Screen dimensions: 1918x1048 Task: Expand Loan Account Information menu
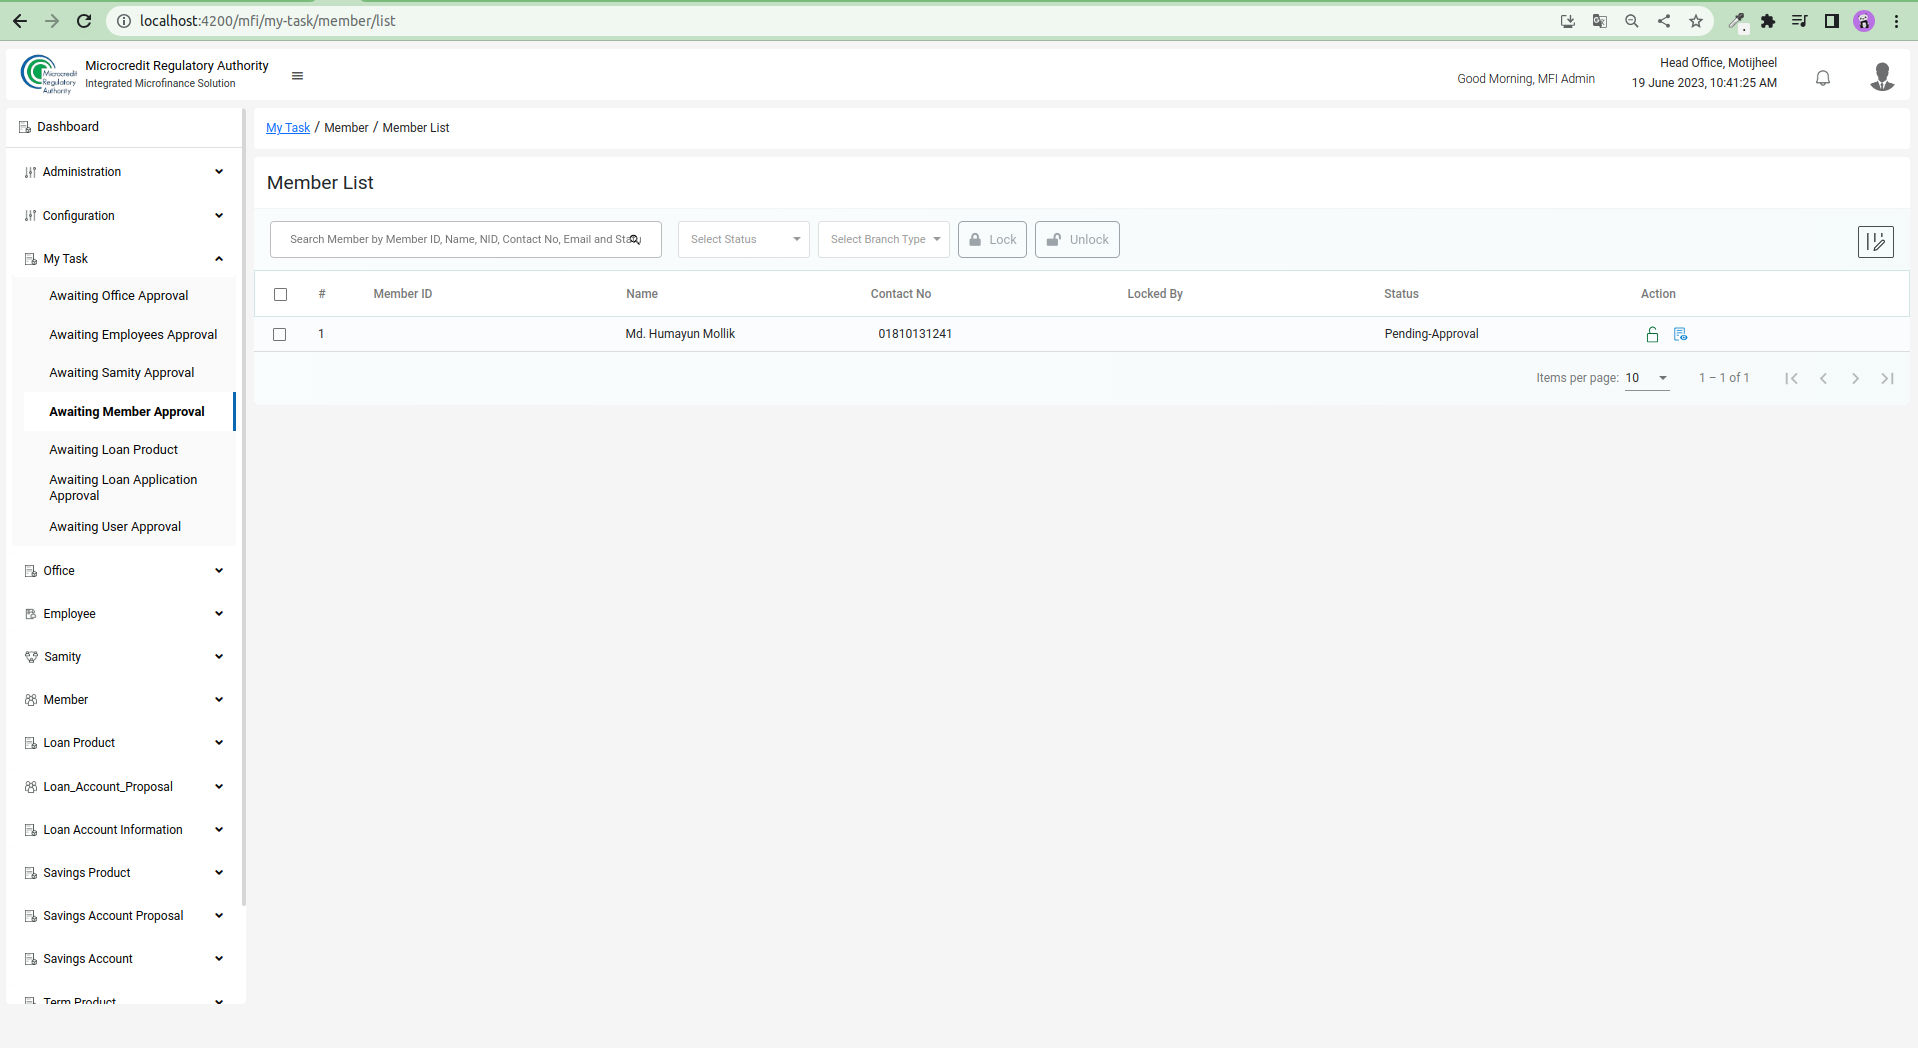pos(124,830)
